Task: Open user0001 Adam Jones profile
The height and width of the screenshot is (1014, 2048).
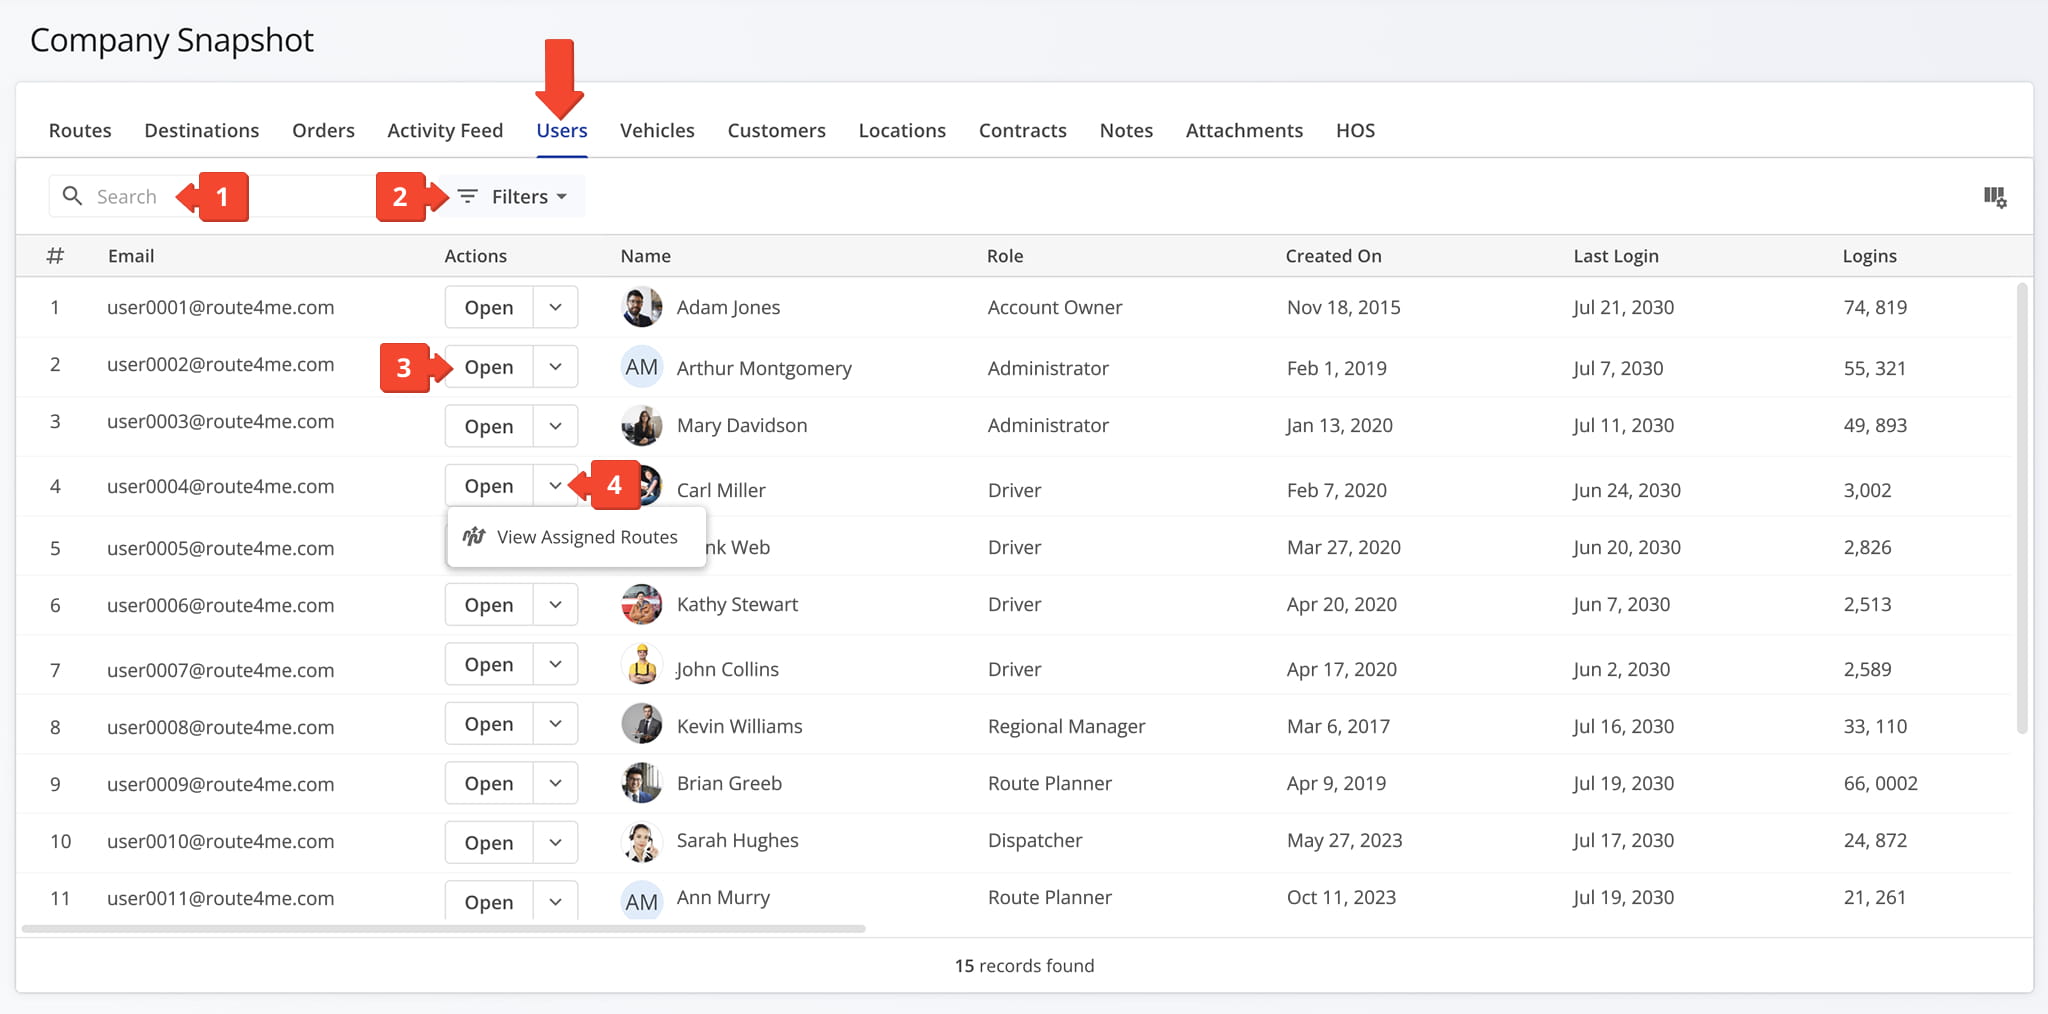Action: [489, 307]
